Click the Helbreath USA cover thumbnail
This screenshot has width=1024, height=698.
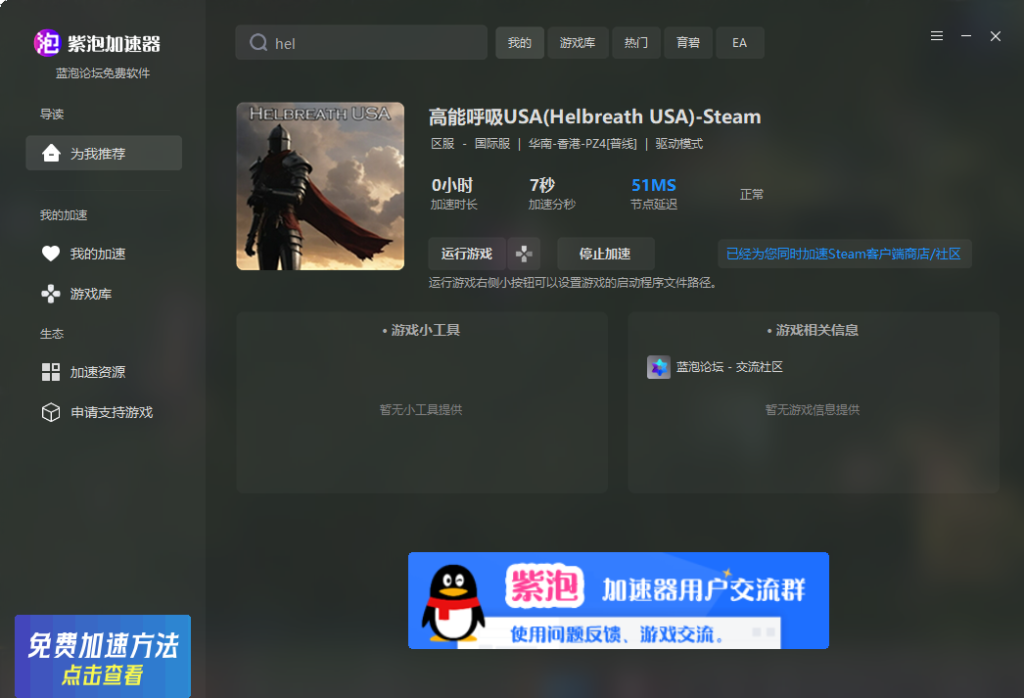[x=320, y=186]
